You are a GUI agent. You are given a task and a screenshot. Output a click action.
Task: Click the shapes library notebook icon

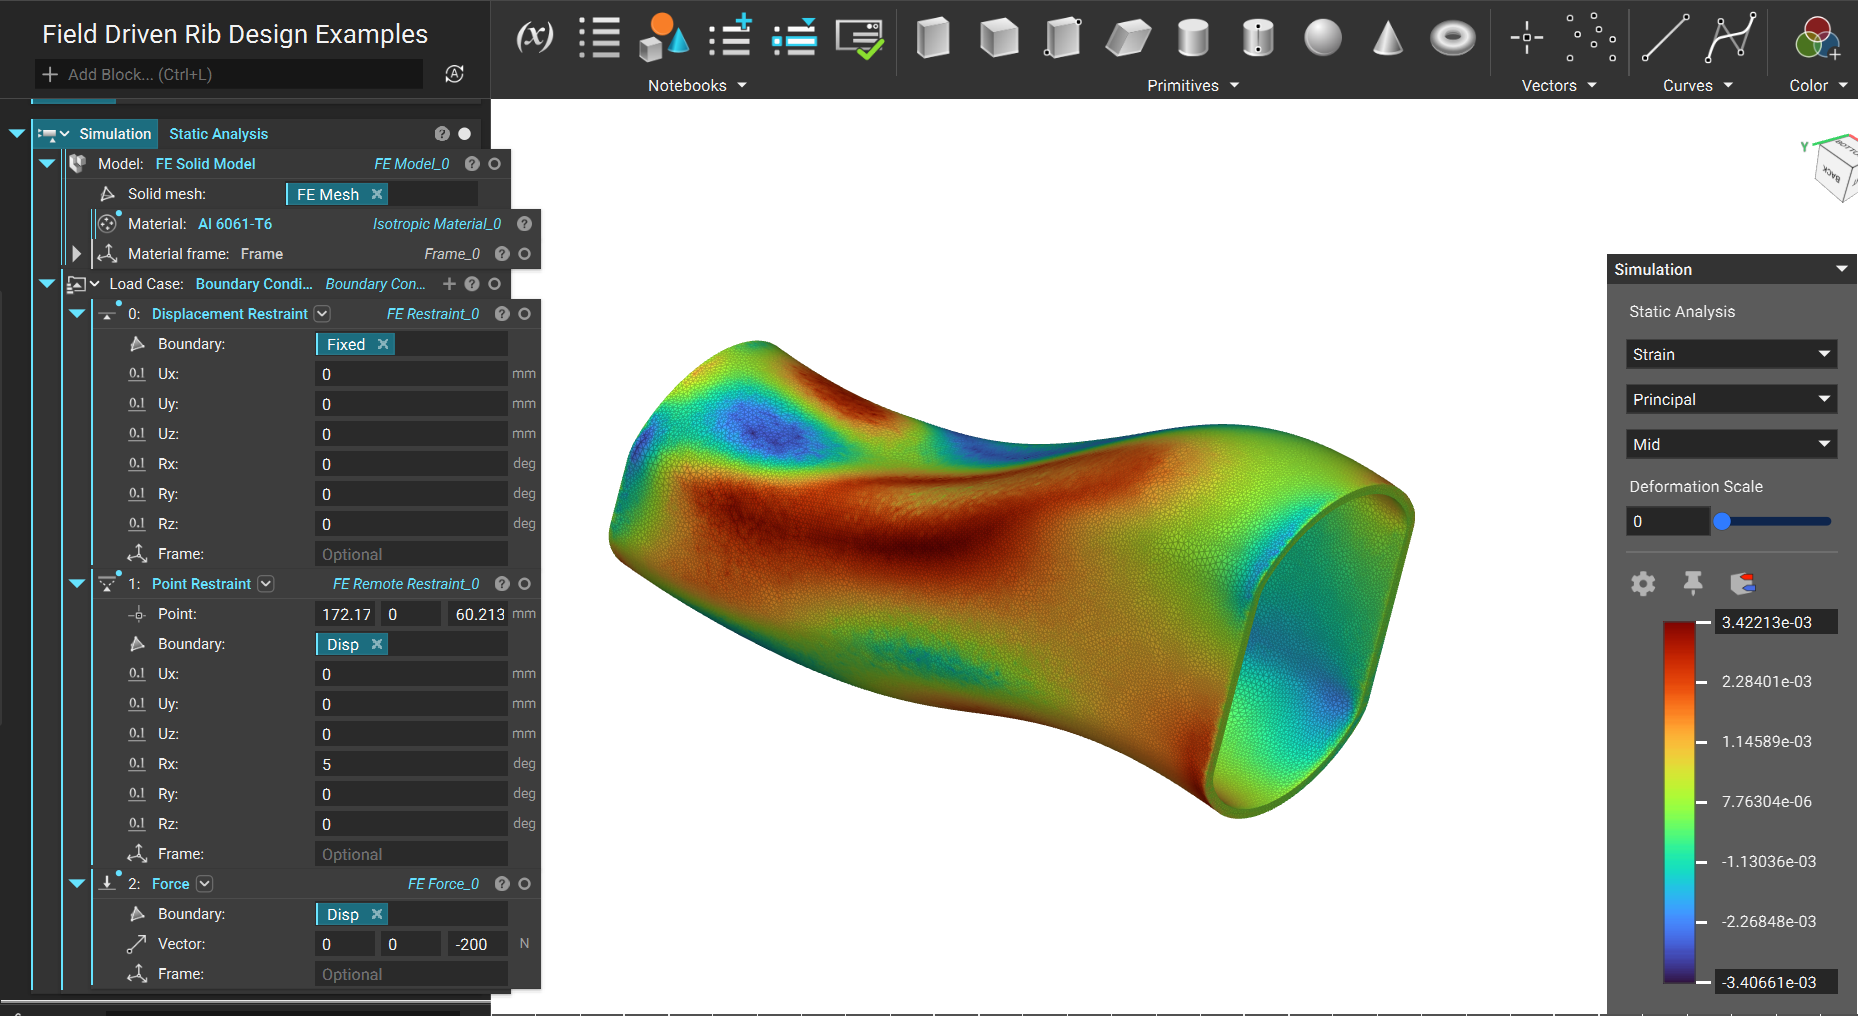point(664,38)
